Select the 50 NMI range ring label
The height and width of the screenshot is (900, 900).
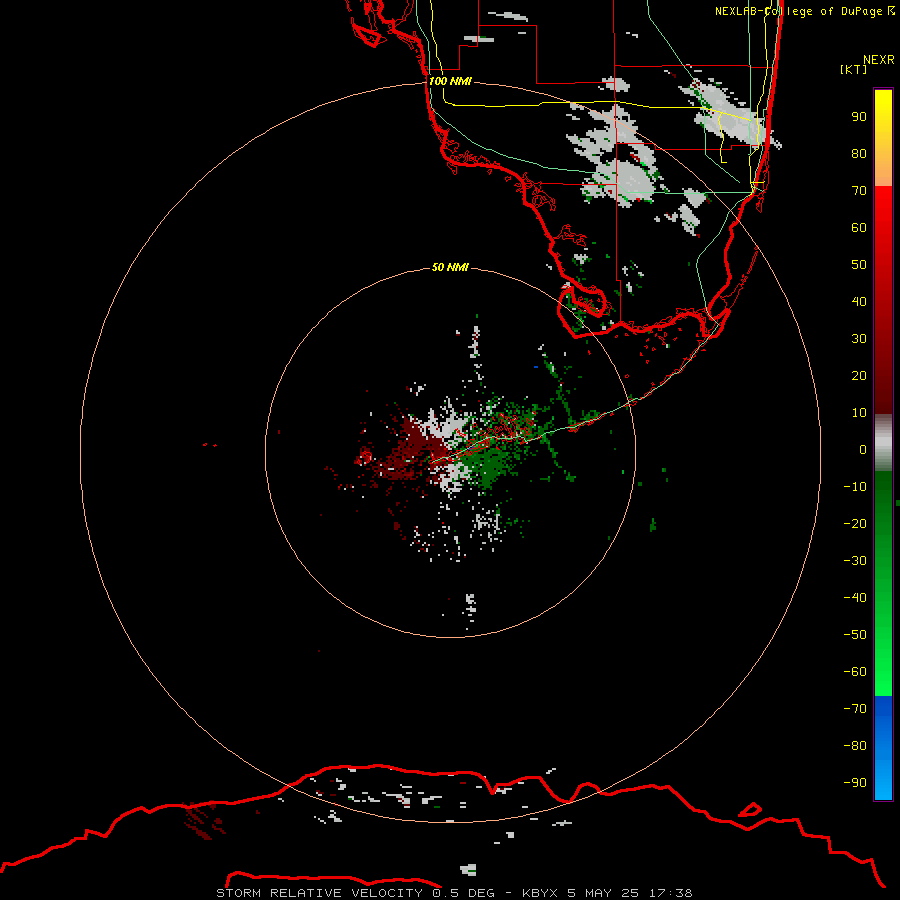[x=451, y=267]
